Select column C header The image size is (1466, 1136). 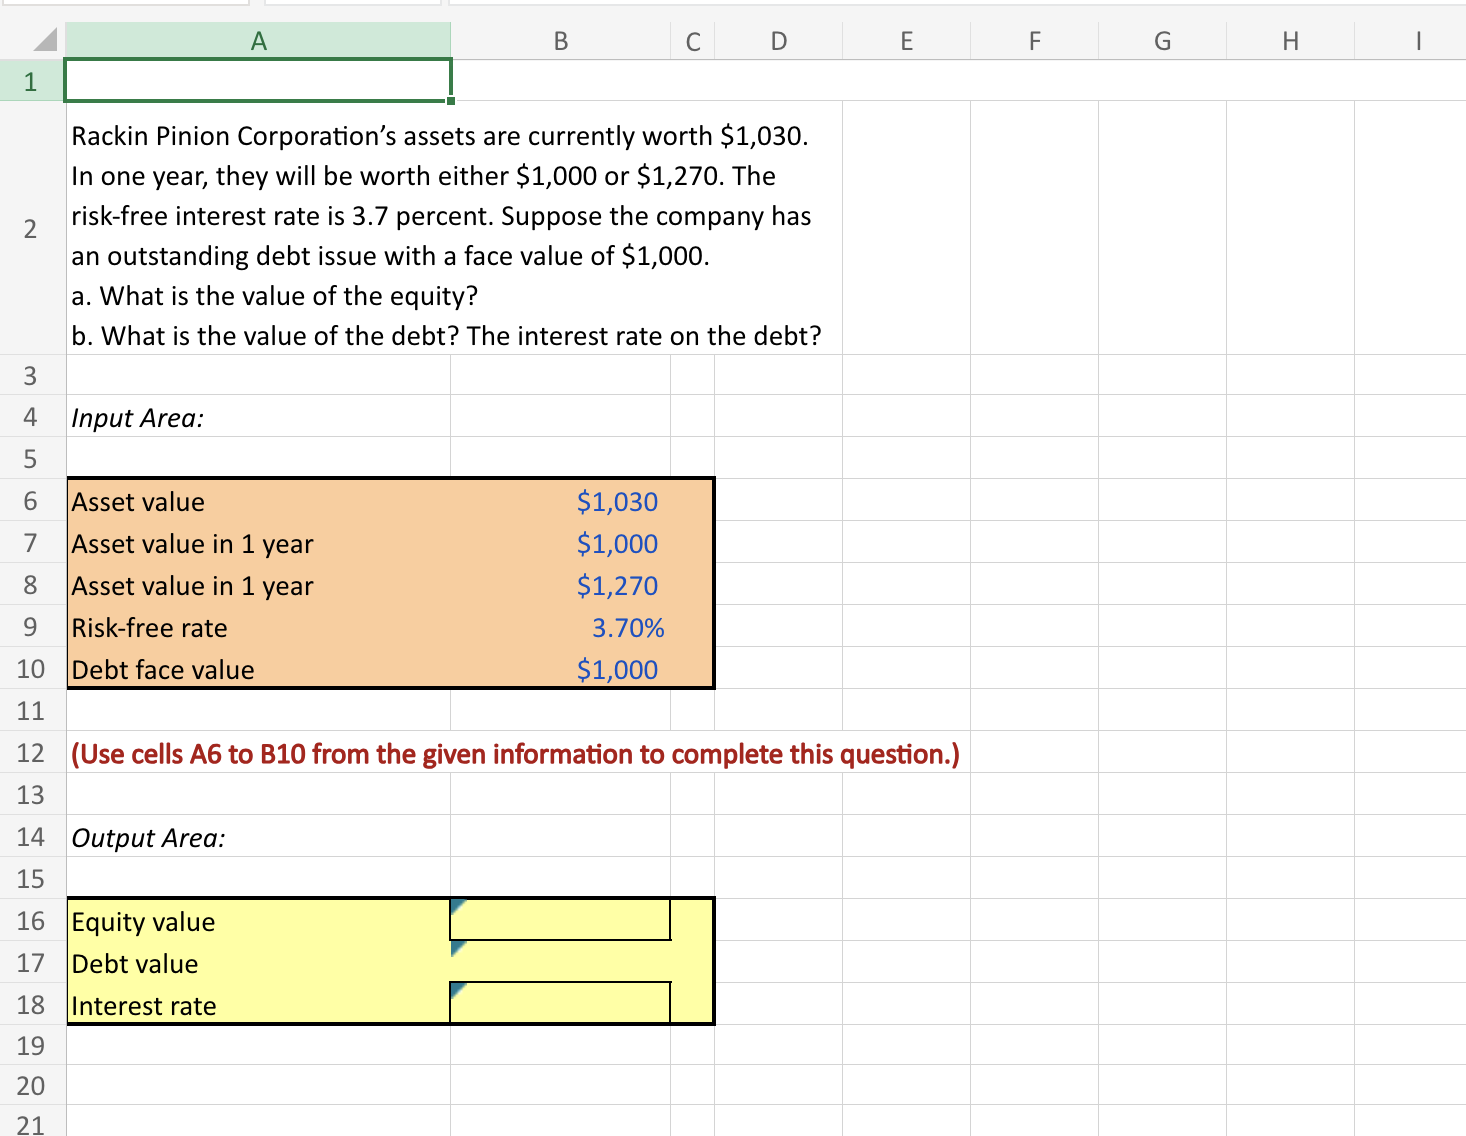(x=693, y=41)
